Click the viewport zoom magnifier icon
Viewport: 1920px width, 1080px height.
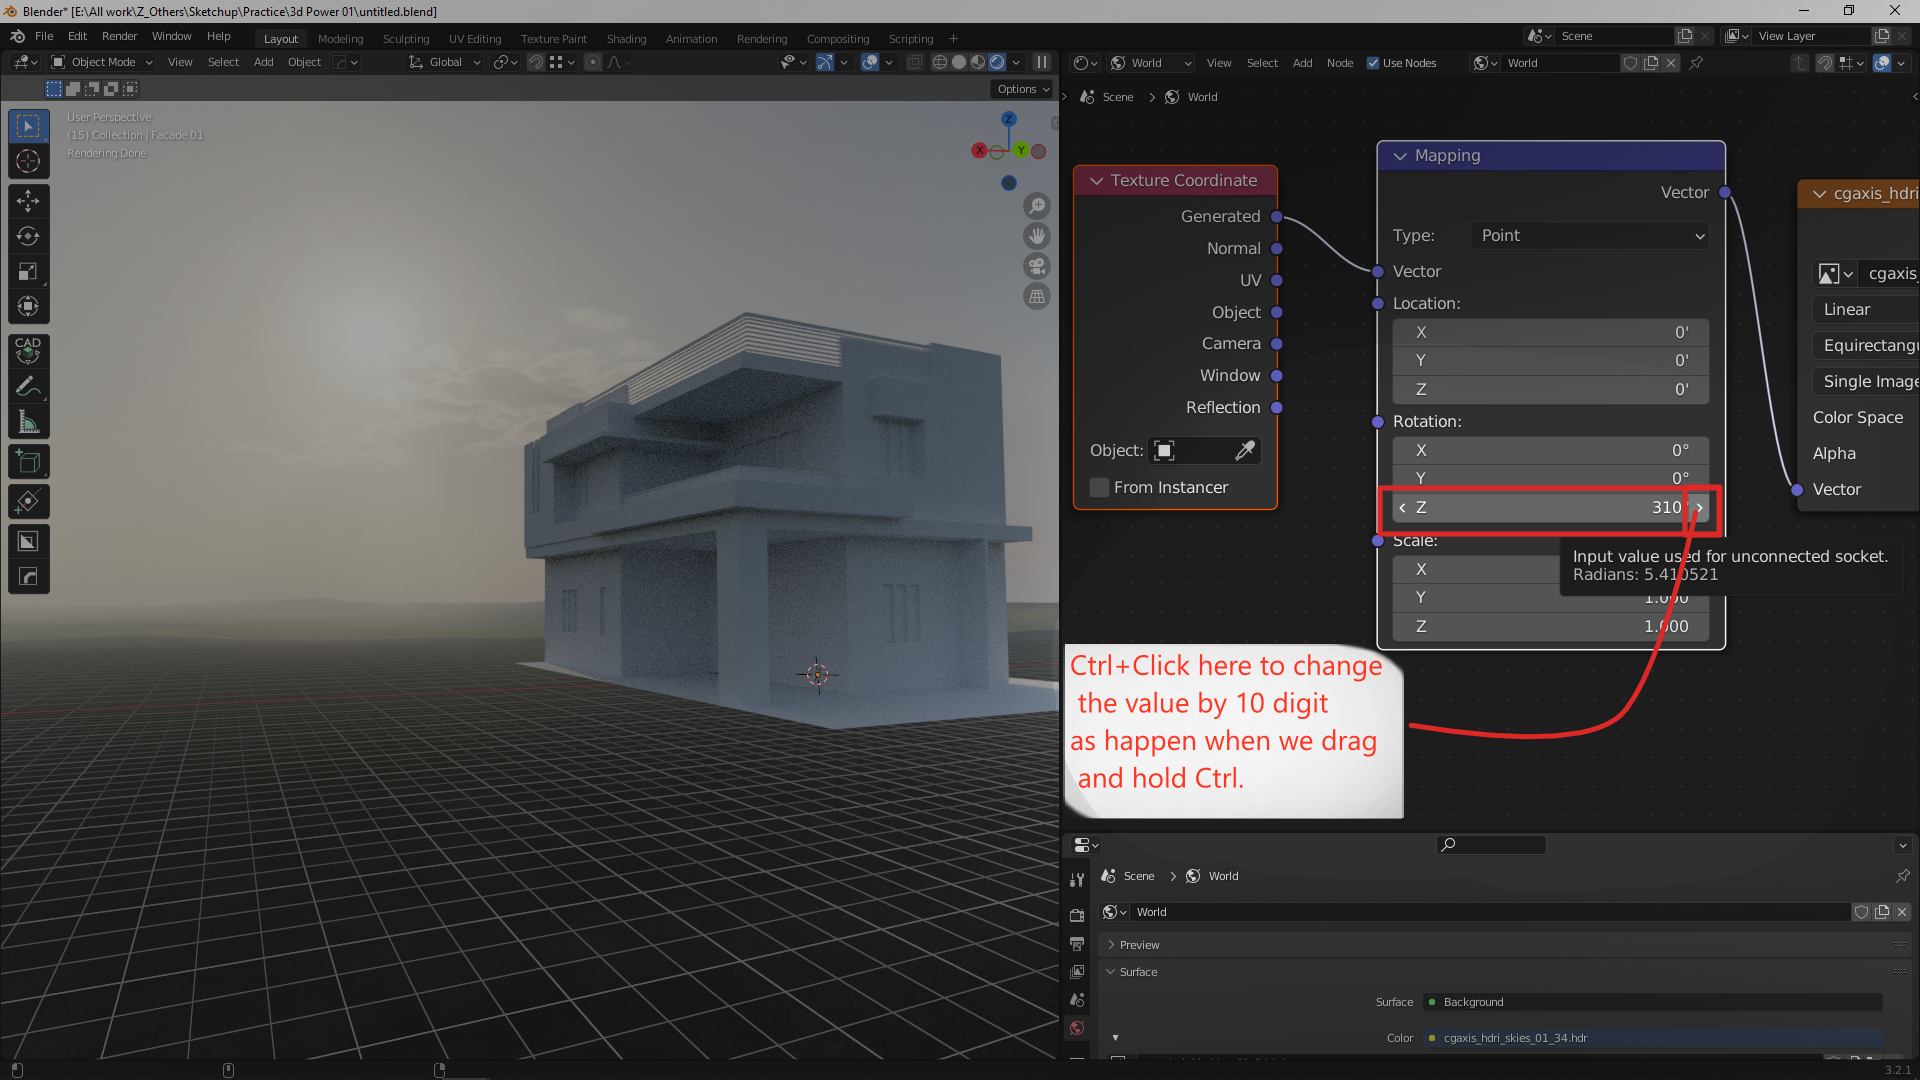point(1037,206)
